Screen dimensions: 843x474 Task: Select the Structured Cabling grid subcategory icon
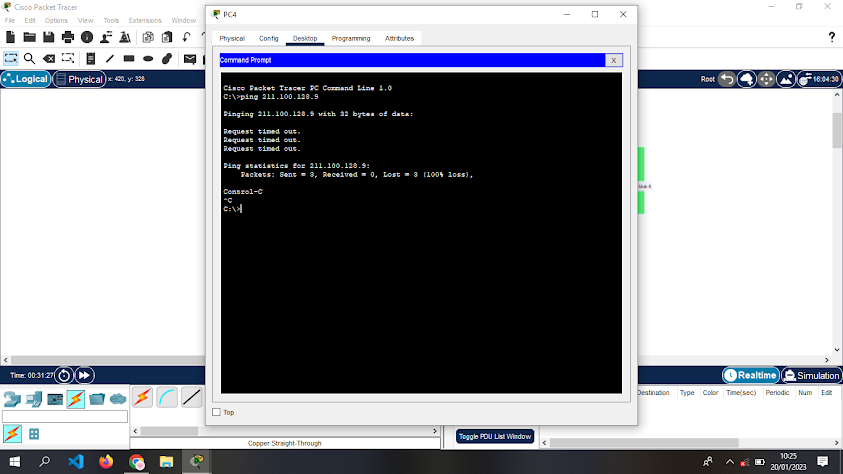34,434
